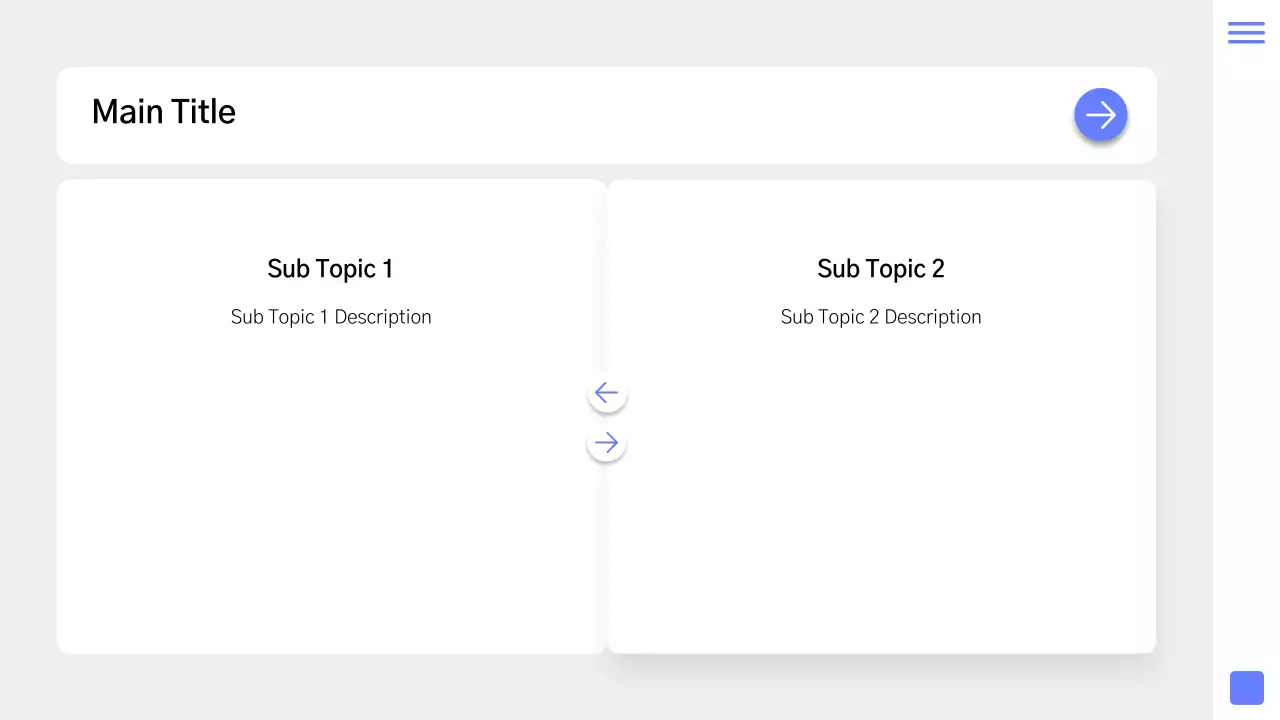Click the Sub Topic 1 Description text

pyautogui.click(x=330, y=317)
